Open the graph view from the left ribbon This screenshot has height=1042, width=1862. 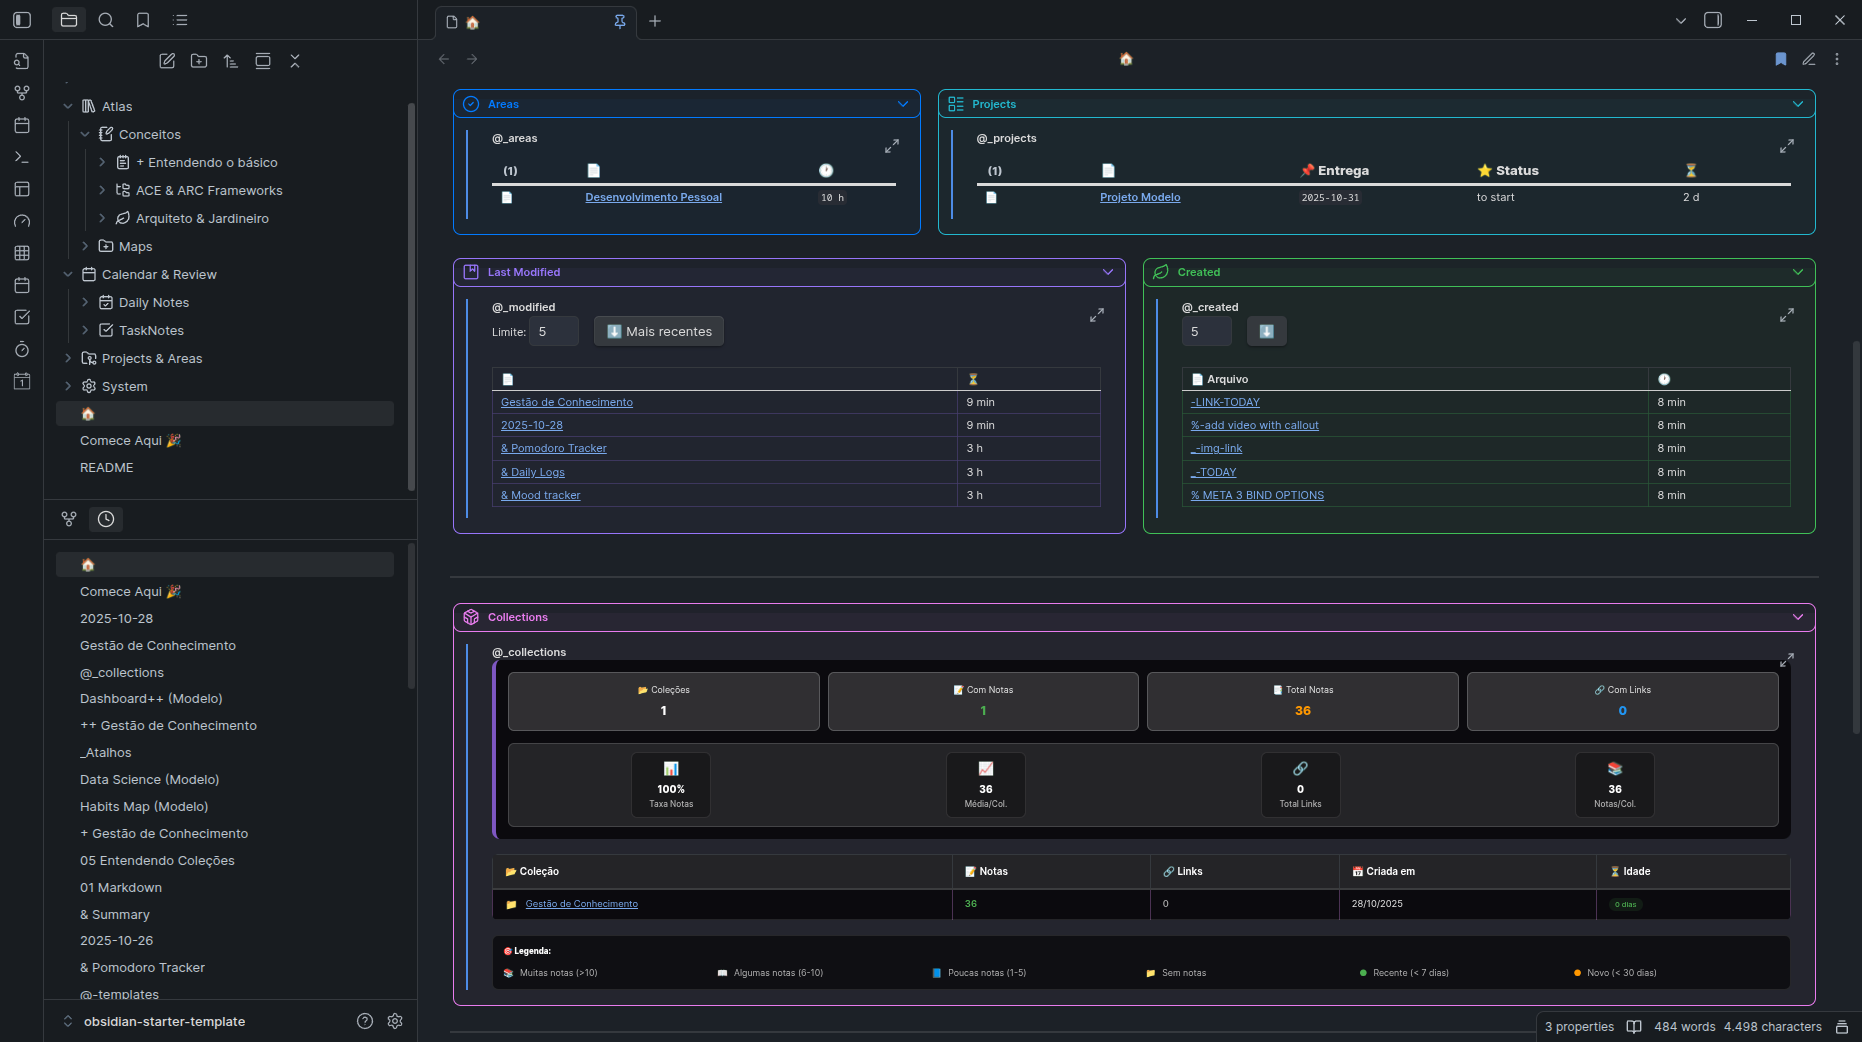pos(22,92)
